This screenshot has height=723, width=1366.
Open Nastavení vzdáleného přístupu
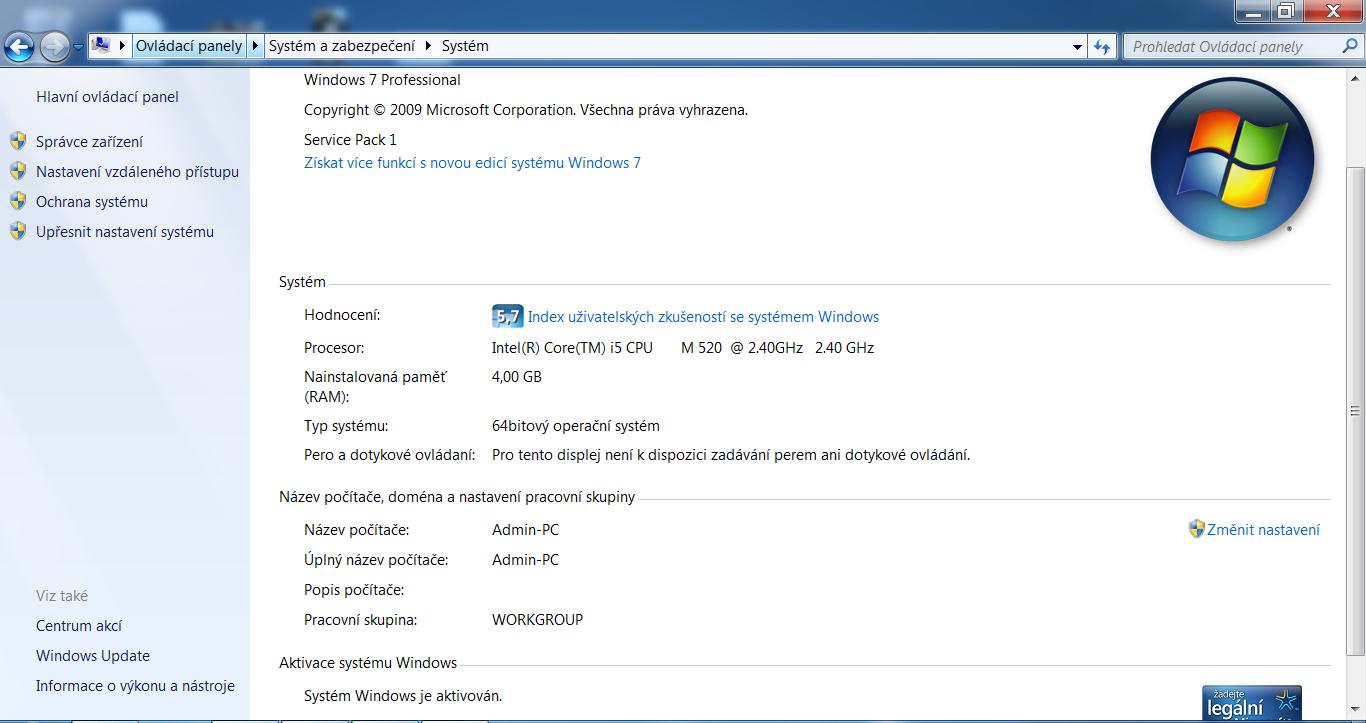point(137,172)
